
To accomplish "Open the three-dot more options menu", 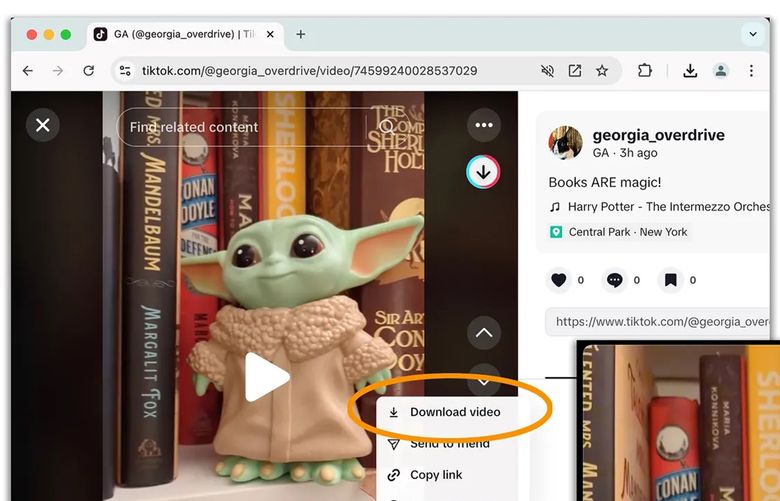I will pyautogui.click(x=484, y=125).
